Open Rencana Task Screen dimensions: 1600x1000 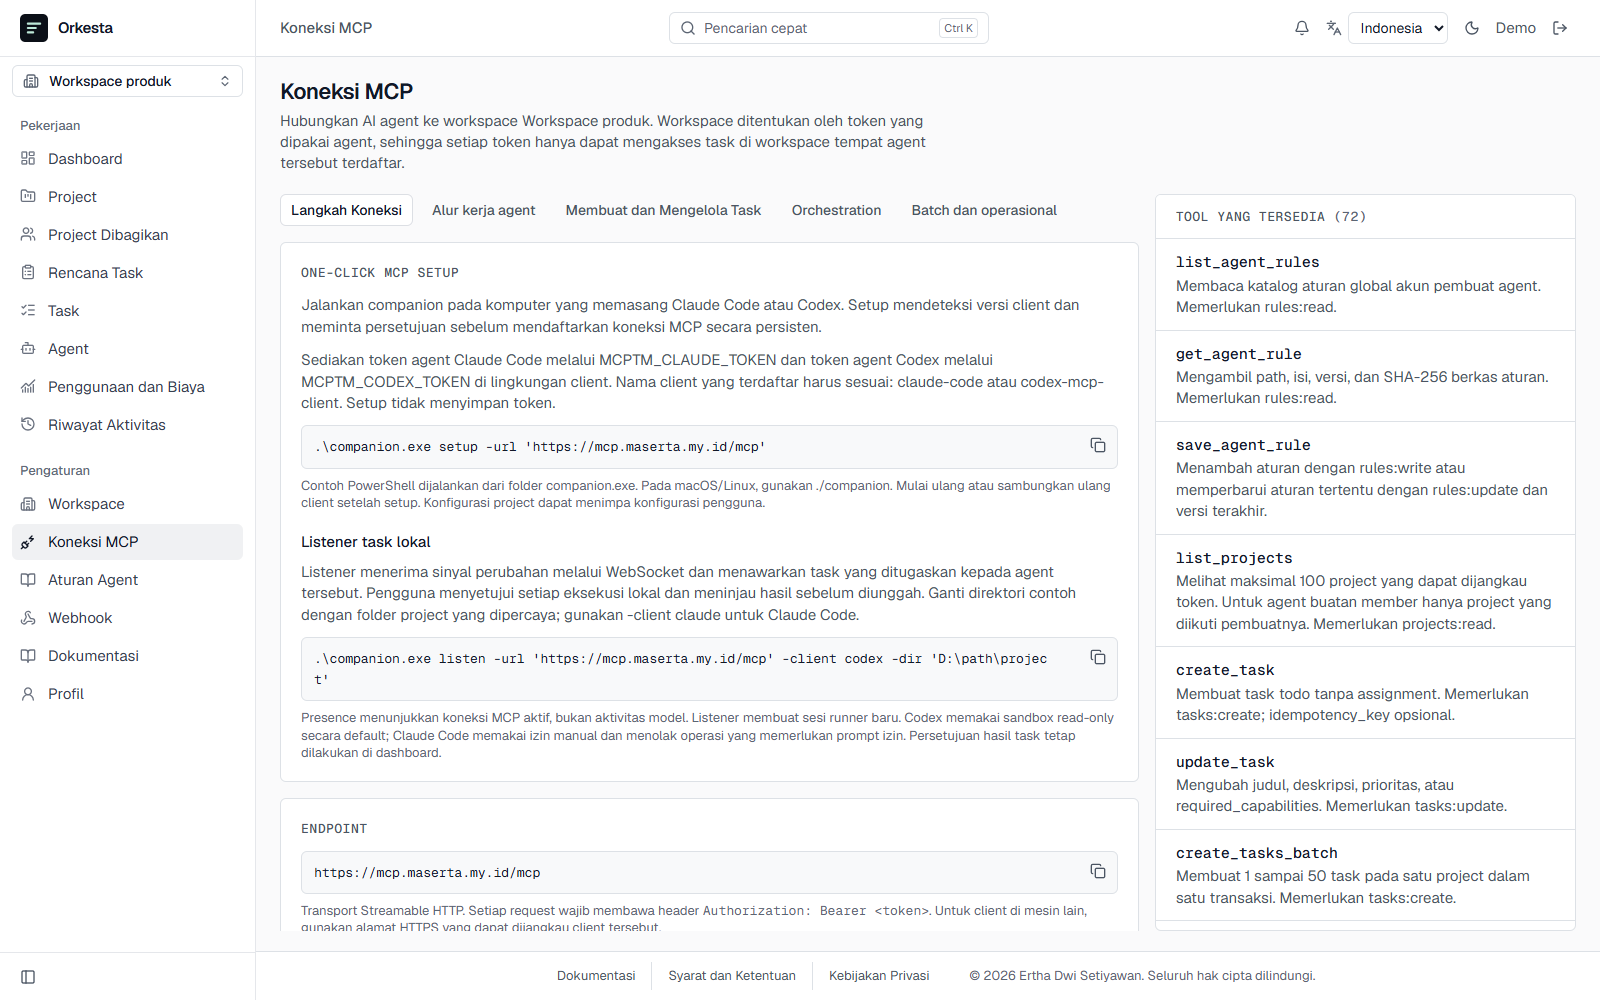127,273
